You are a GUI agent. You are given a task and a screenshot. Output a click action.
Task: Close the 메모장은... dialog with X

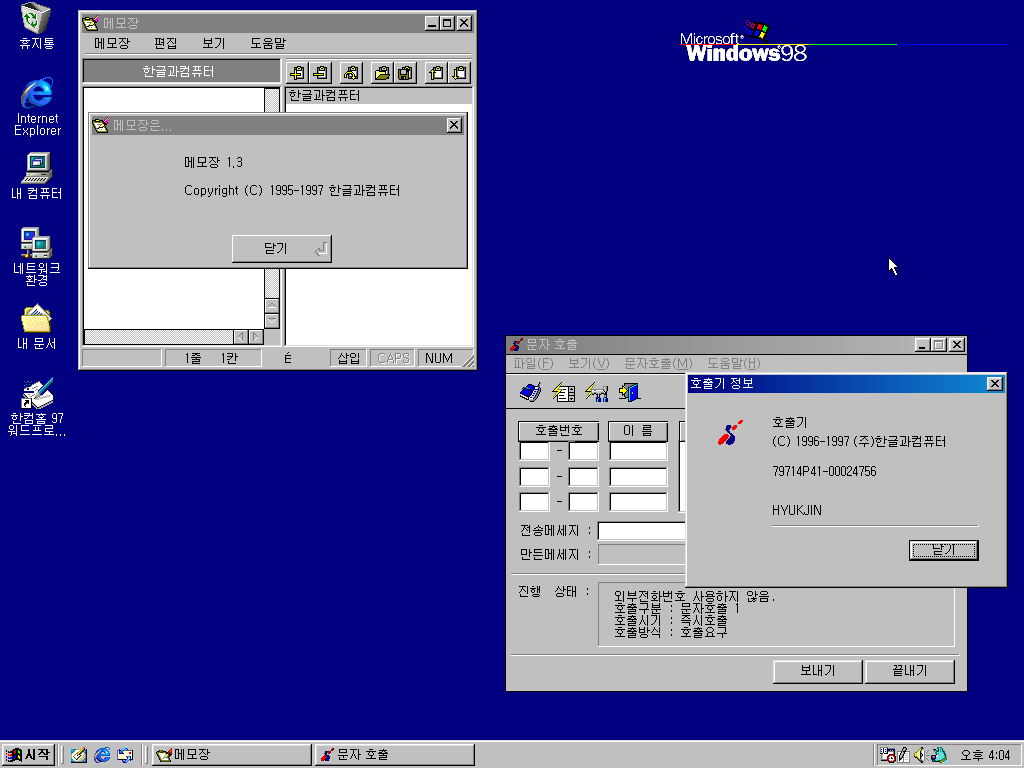[454, 125]
